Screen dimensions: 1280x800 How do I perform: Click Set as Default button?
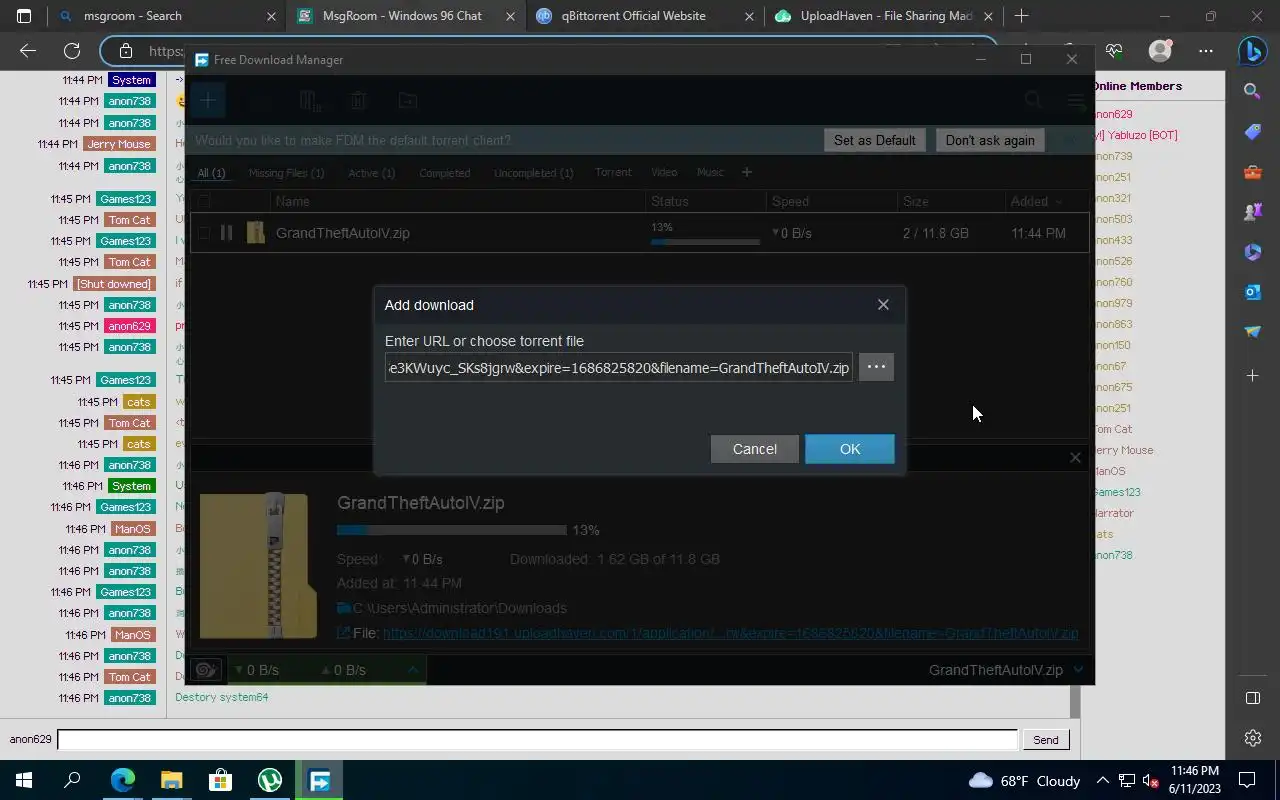874,140
